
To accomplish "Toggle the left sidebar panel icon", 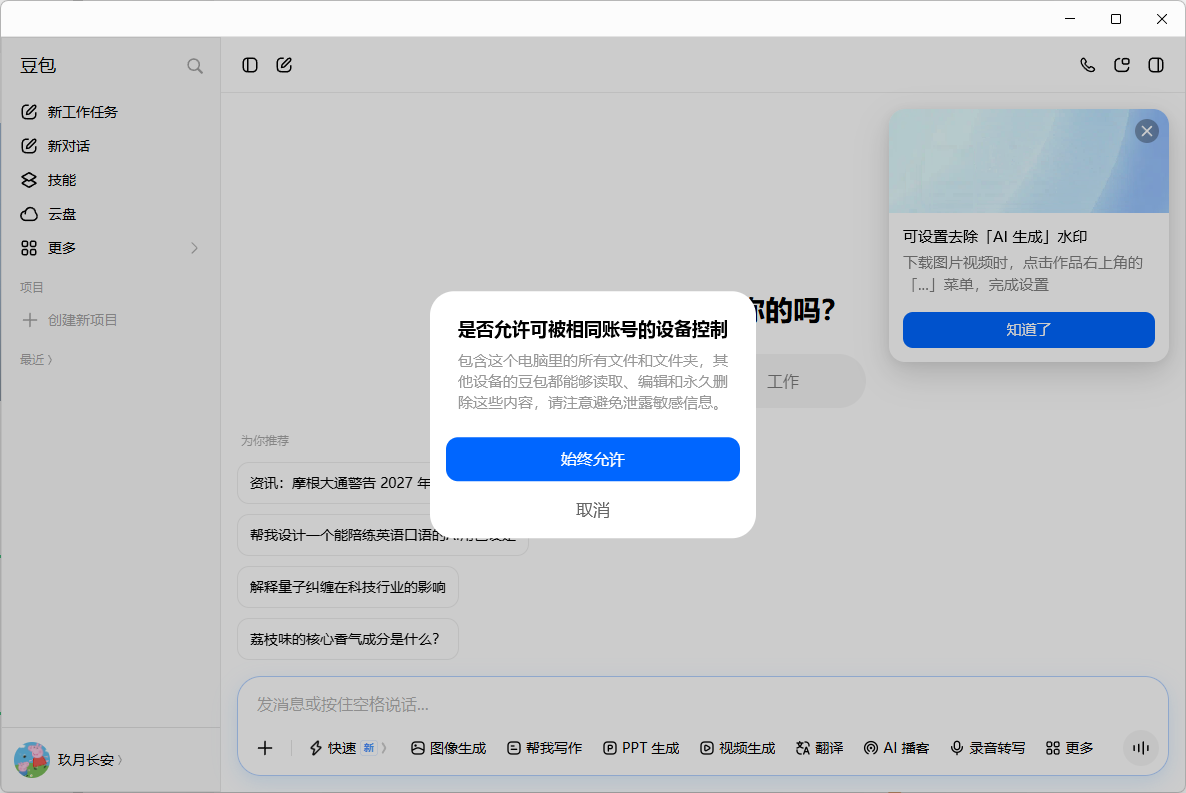I will 250,65.
